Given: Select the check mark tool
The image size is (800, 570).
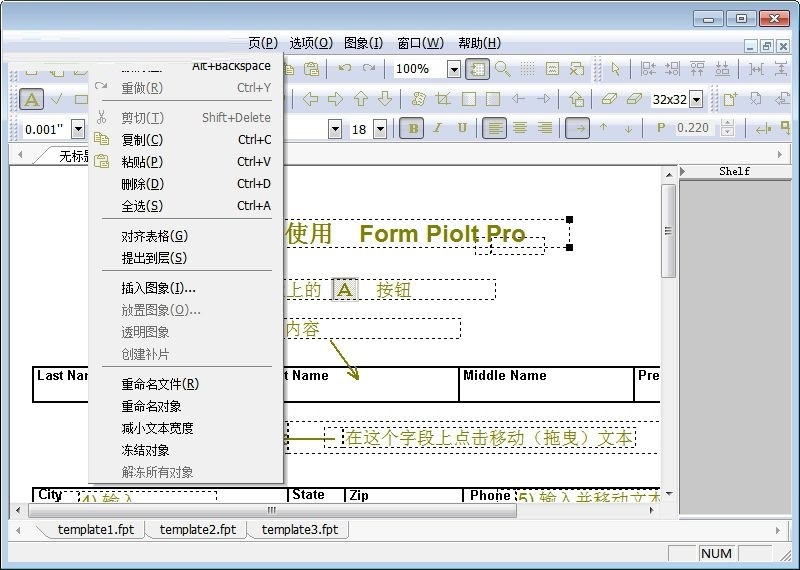Looking at the screenshot, I should click(57, 99).
